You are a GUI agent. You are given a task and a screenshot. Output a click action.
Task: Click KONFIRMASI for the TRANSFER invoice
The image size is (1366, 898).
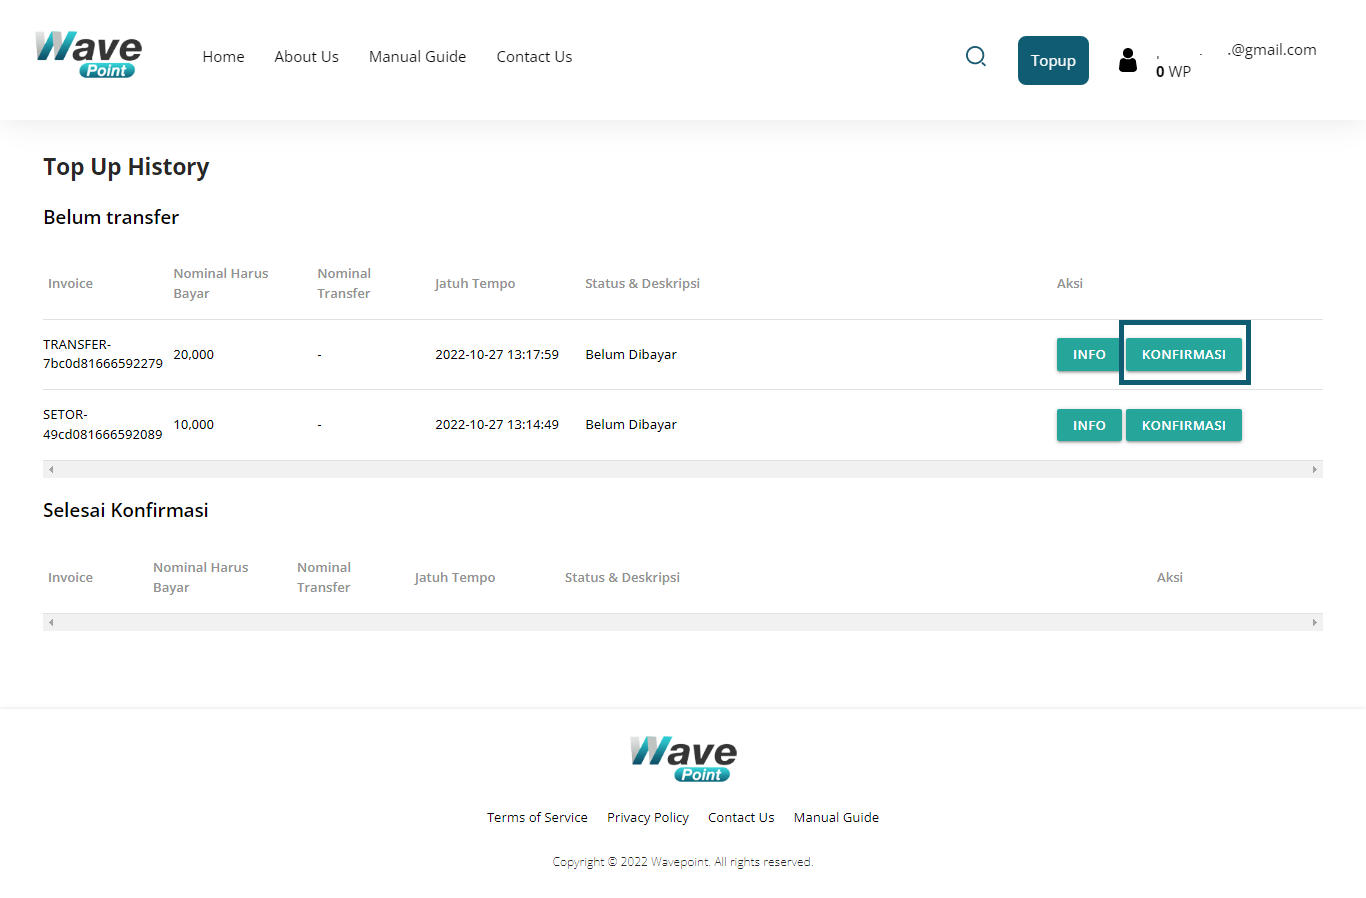click(1183, 355)
